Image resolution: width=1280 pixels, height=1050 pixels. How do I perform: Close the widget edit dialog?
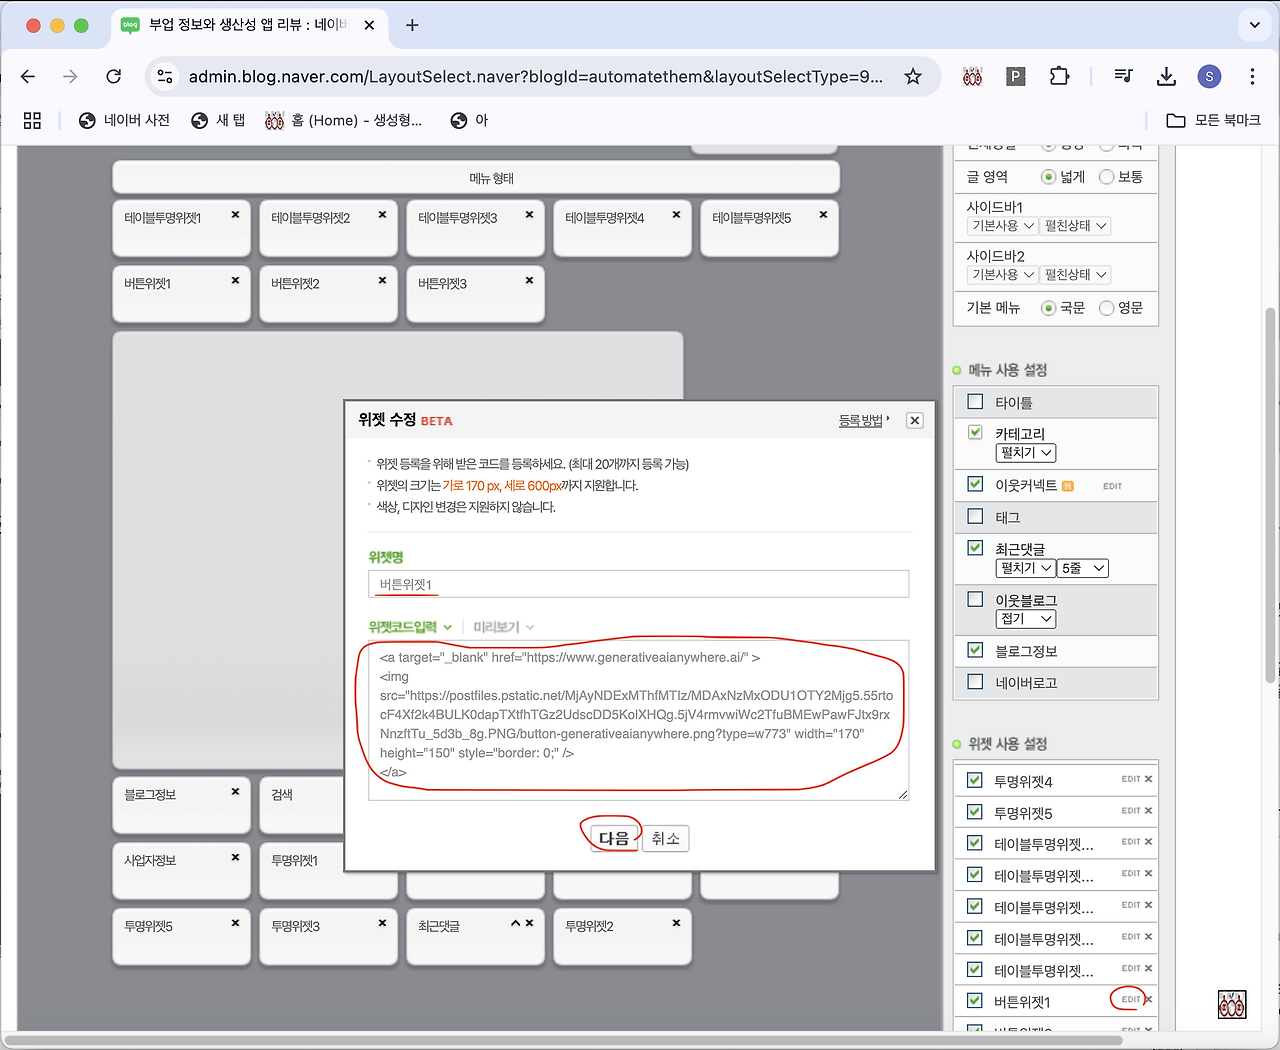(x=914, y=420)
